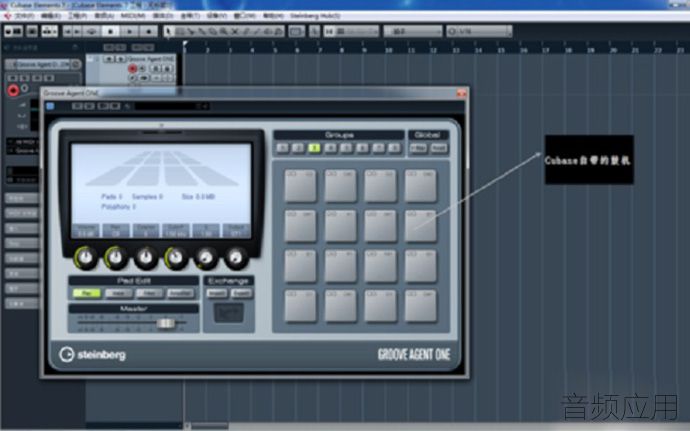The height and width of the screenshot is (431, 690).
Task: Click the transport Record button
Action: point(149,31)
